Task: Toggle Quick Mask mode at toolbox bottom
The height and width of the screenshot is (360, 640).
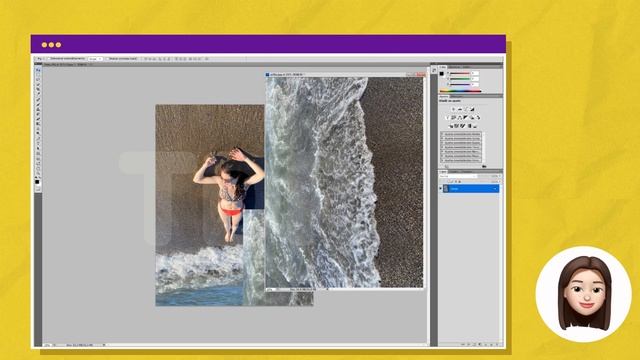Action: pos(38,189)
